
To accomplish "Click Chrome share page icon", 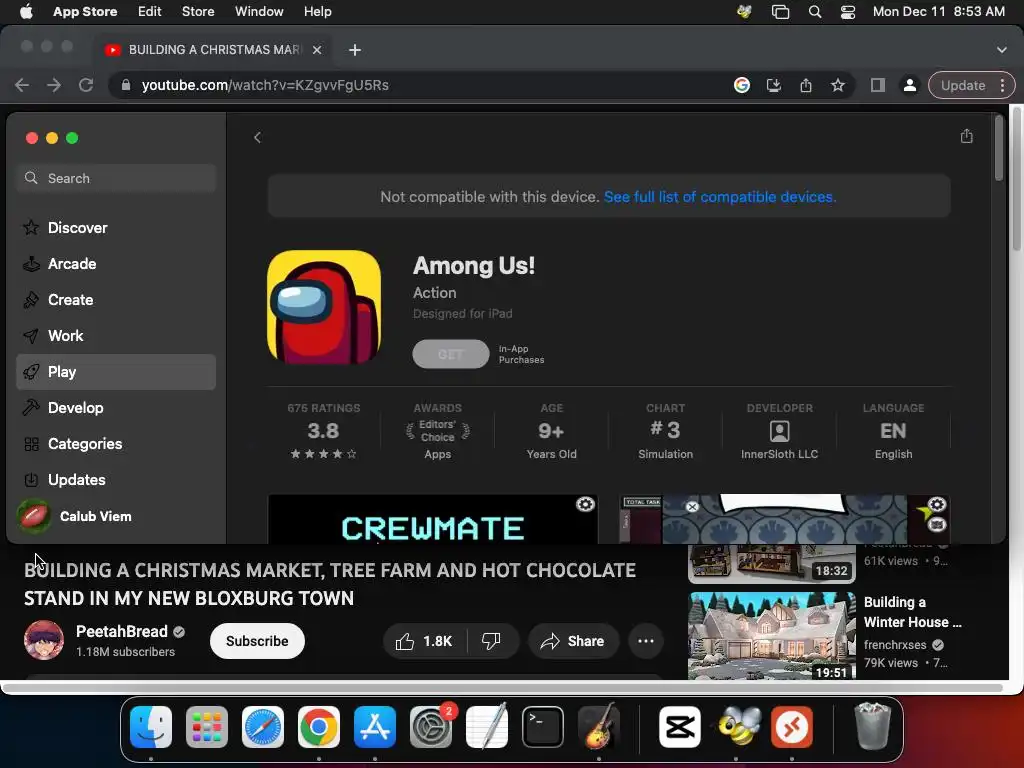I will (806, 86).
